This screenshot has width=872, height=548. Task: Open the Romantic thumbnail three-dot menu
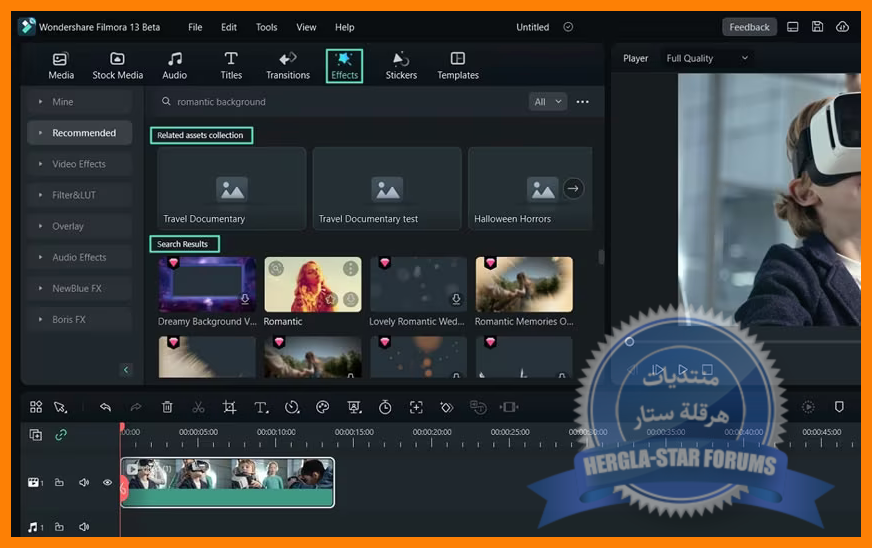tap(350, 269)
